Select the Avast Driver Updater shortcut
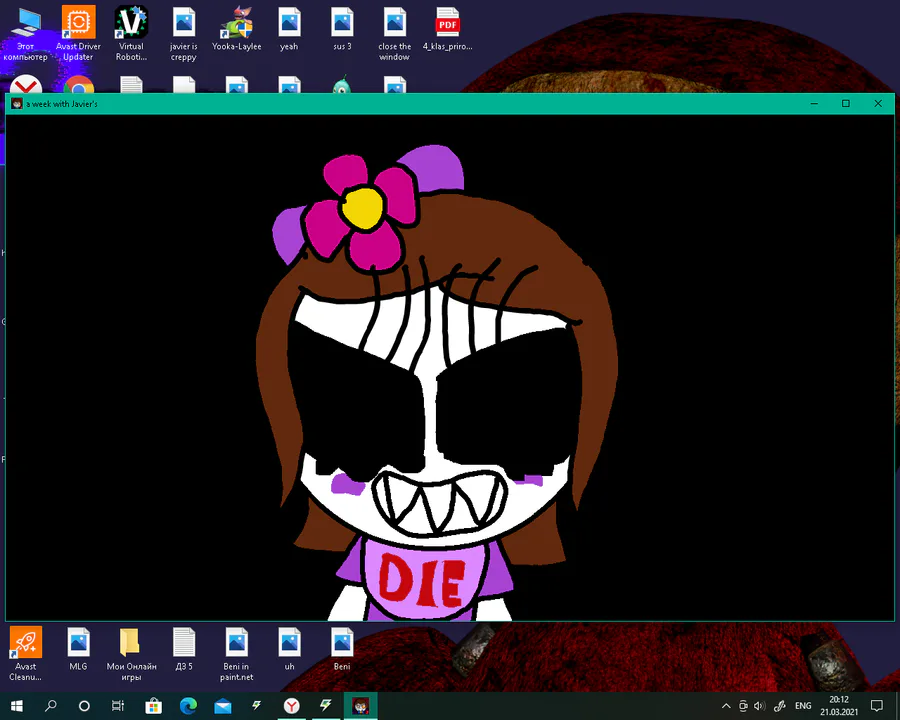 coord(78,33)
